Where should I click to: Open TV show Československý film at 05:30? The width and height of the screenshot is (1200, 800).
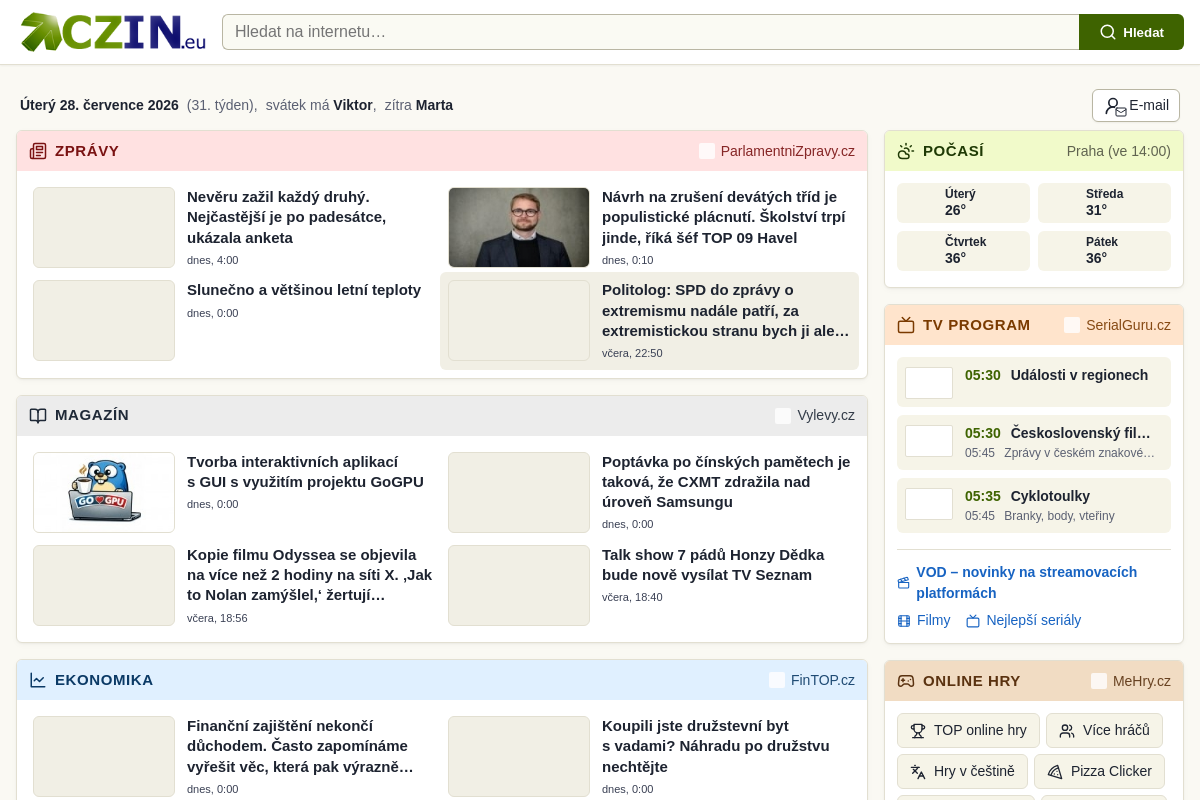1034,442
